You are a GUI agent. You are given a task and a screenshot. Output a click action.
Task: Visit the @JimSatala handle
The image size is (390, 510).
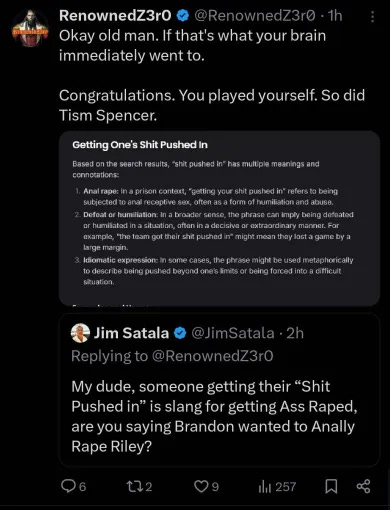coord(233,333)
